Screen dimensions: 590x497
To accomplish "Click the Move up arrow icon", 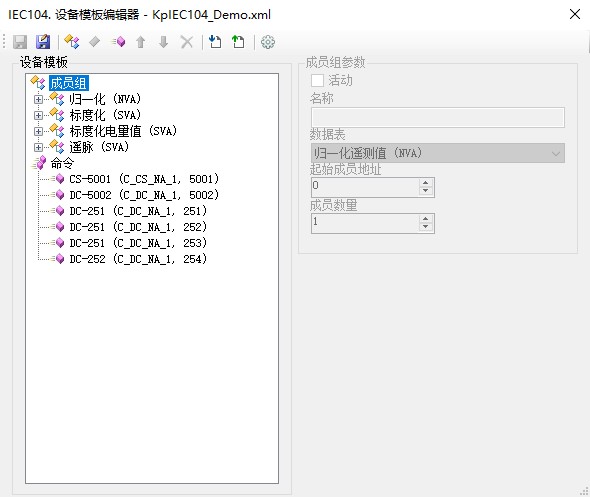I will pyautogui.click(x=141, y=42).
